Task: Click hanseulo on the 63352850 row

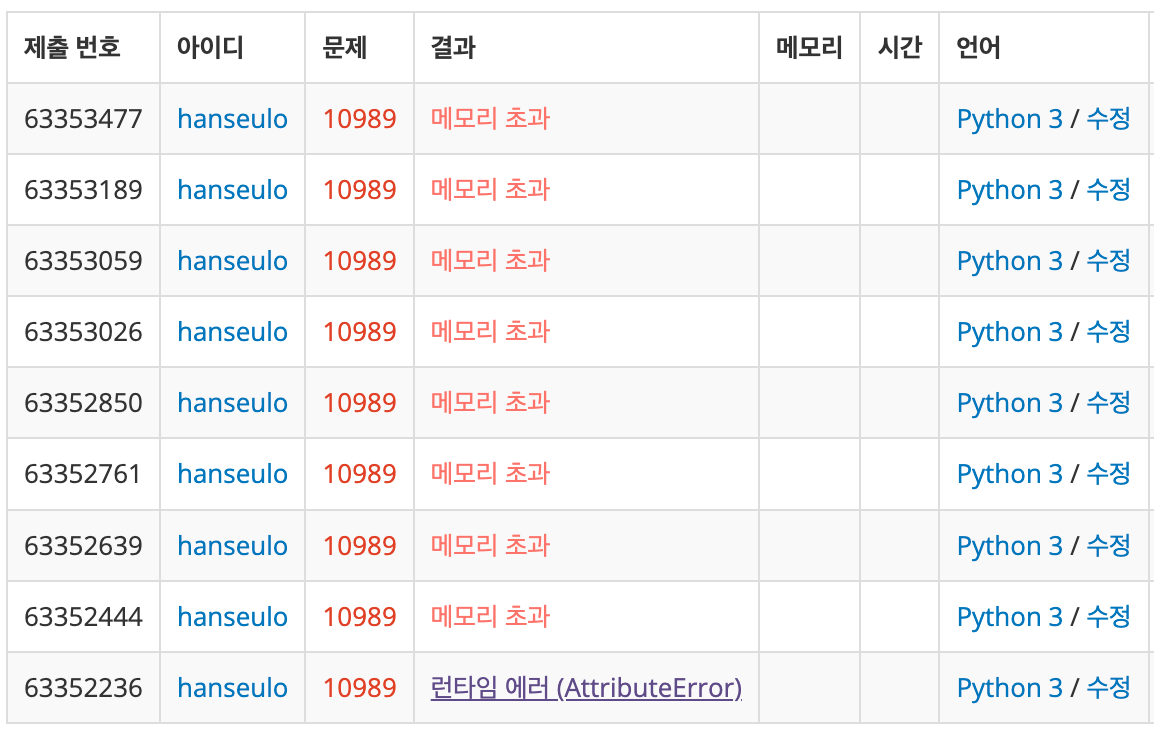Action: [x=232, y=403]
